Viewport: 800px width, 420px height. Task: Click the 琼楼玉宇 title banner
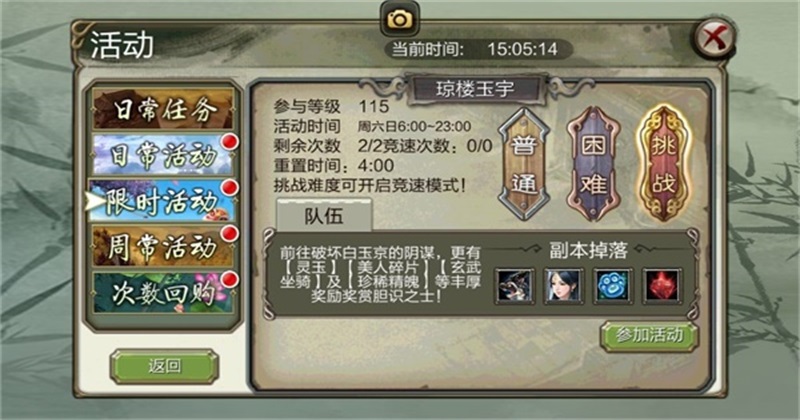coord(474,90)
